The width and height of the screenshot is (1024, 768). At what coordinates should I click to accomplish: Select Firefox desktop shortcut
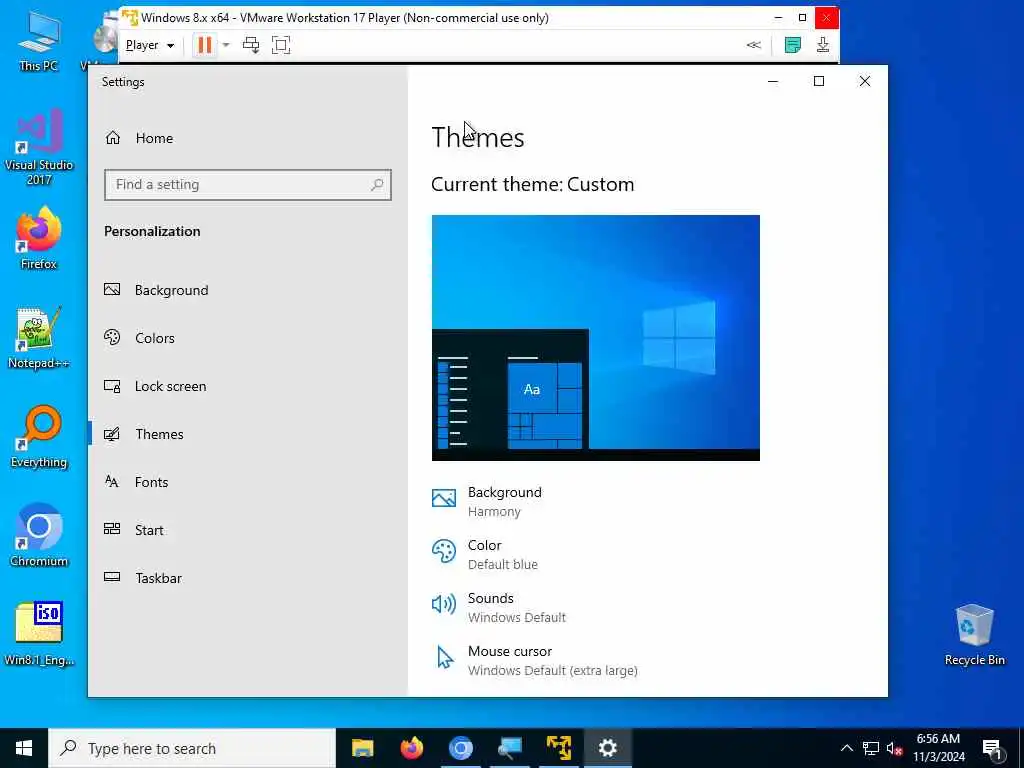click(x=39, y=239)
